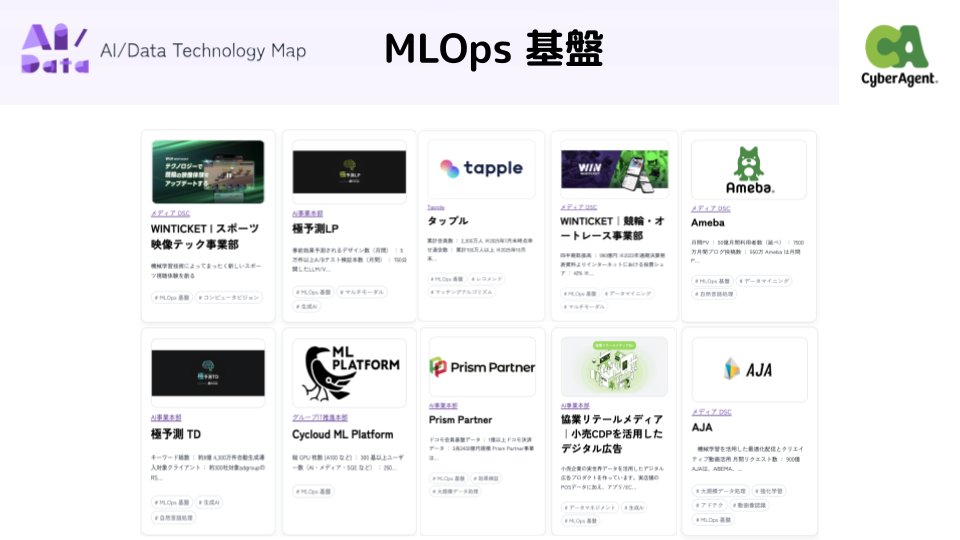
Task: Select 大規模データ処理 tag on Prism Partner card
Action: 456,491
